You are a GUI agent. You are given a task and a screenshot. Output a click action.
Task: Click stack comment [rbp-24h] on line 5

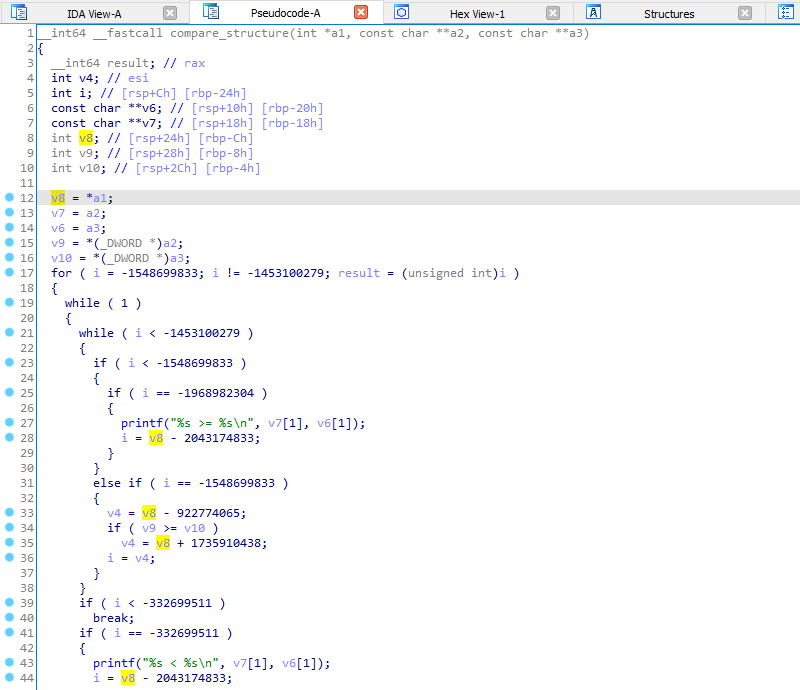point(215,93)
